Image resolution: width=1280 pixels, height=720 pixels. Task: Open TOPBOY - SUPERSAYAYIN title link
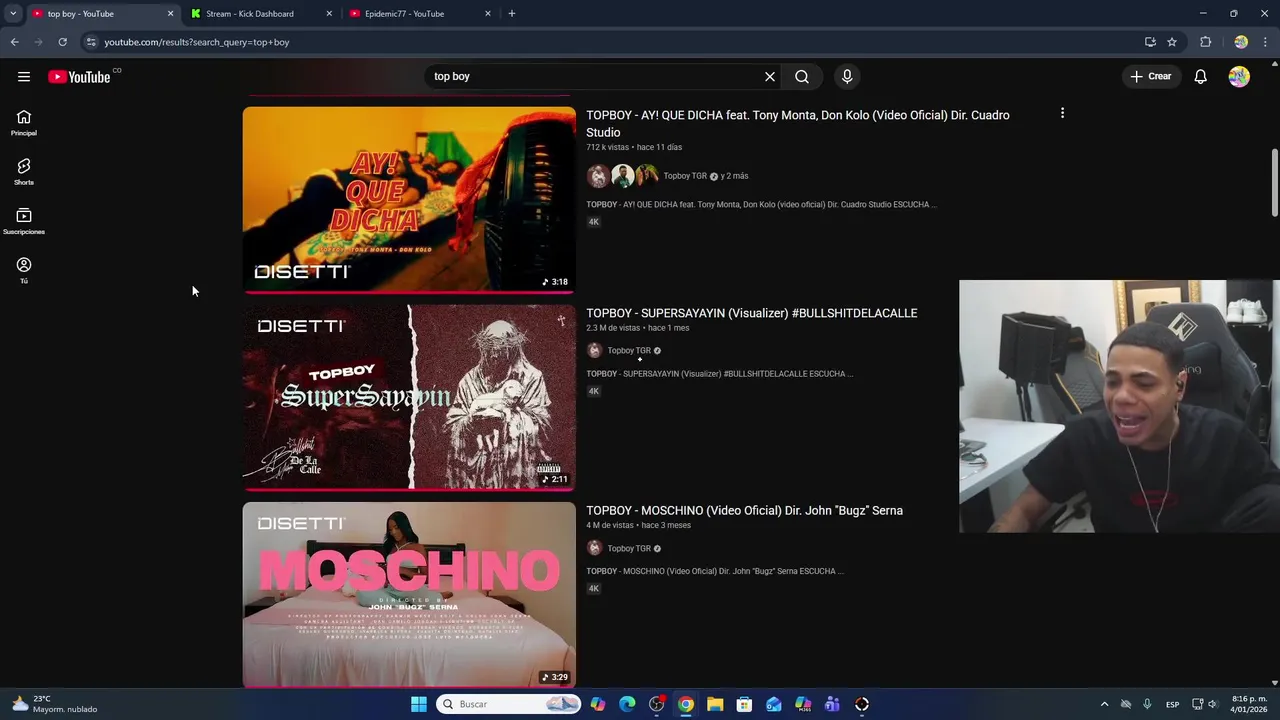(751, 313)
